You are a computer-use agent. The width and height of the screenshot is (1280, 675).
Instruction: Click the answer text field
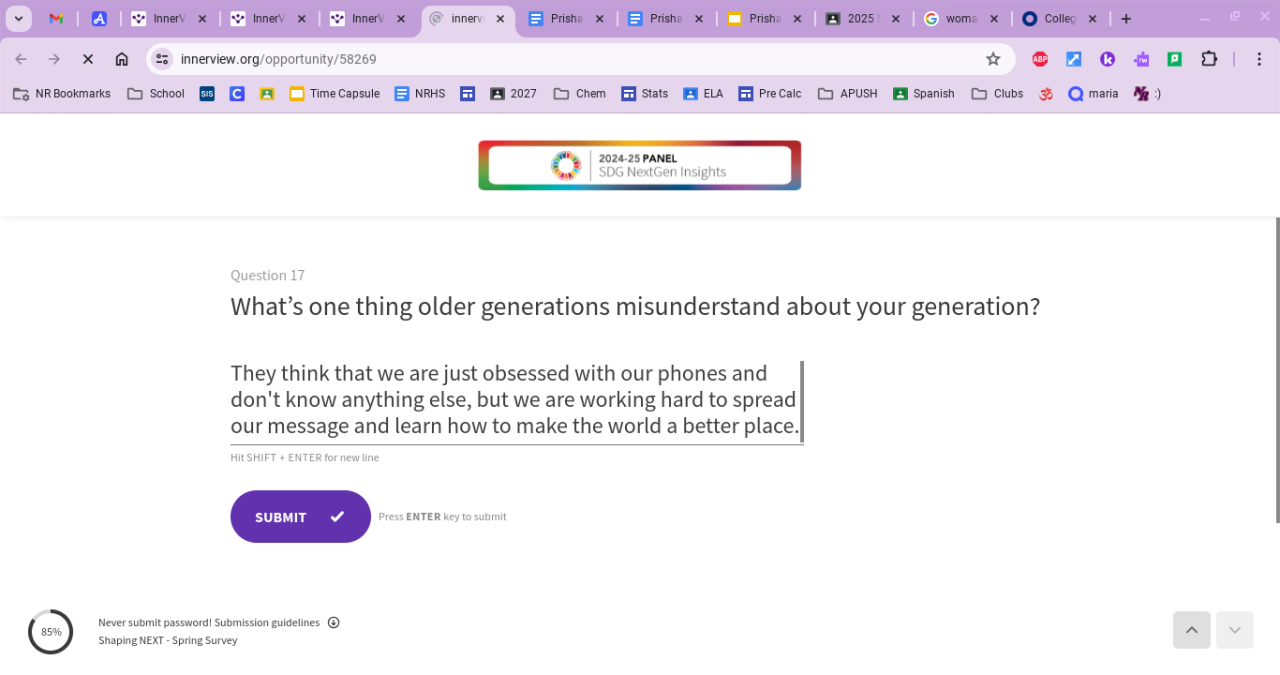click(515, 400)
